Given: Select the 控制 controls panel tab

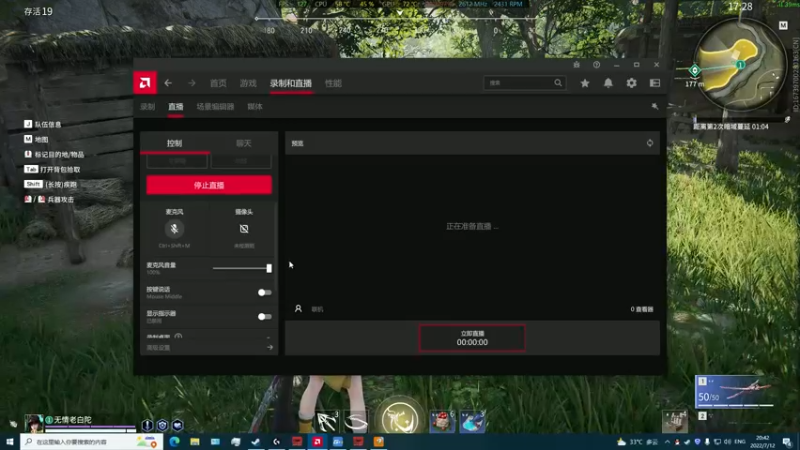Looking at the screenshot, I should (x=174, y=143).
